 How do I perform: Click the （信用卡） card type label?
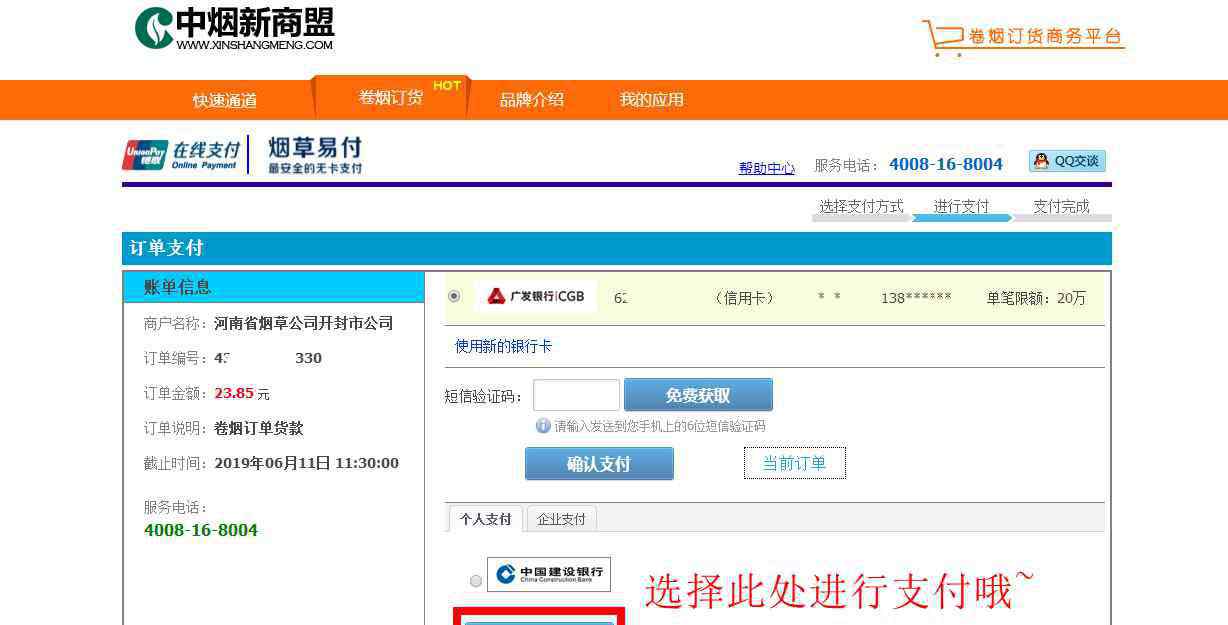(x=745, y=298)
